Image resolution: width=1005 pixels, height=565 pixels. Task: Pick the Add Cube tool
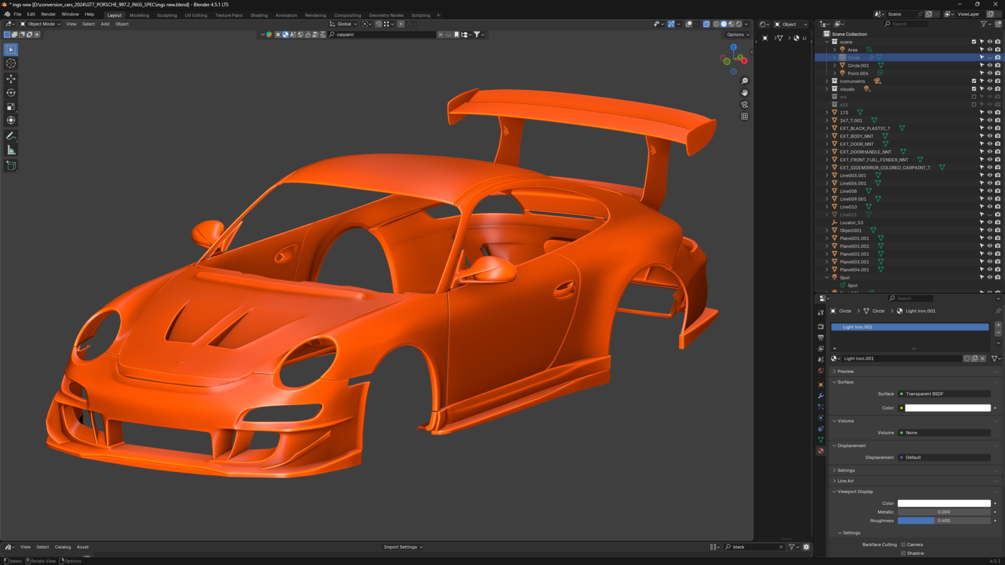pyautogui.click(x=11, y=165)
